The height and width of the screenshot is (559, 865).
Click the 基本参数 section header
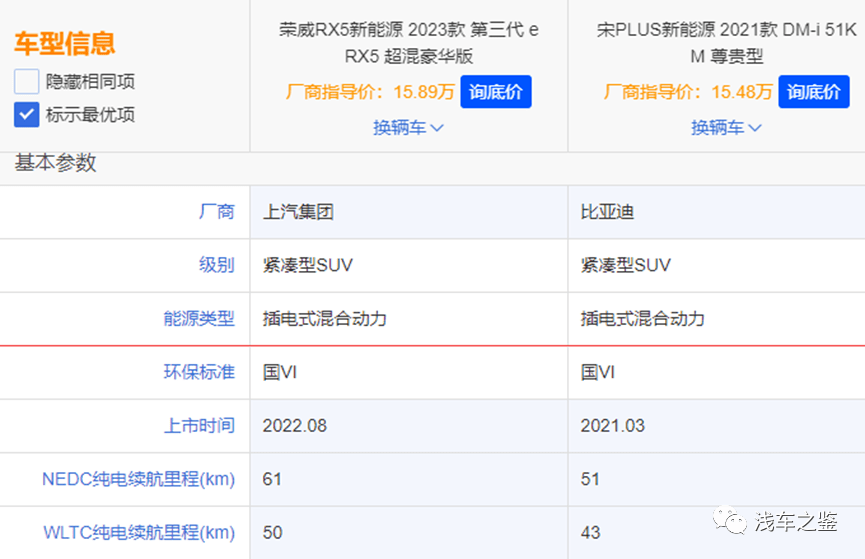[x=55, y=163]
